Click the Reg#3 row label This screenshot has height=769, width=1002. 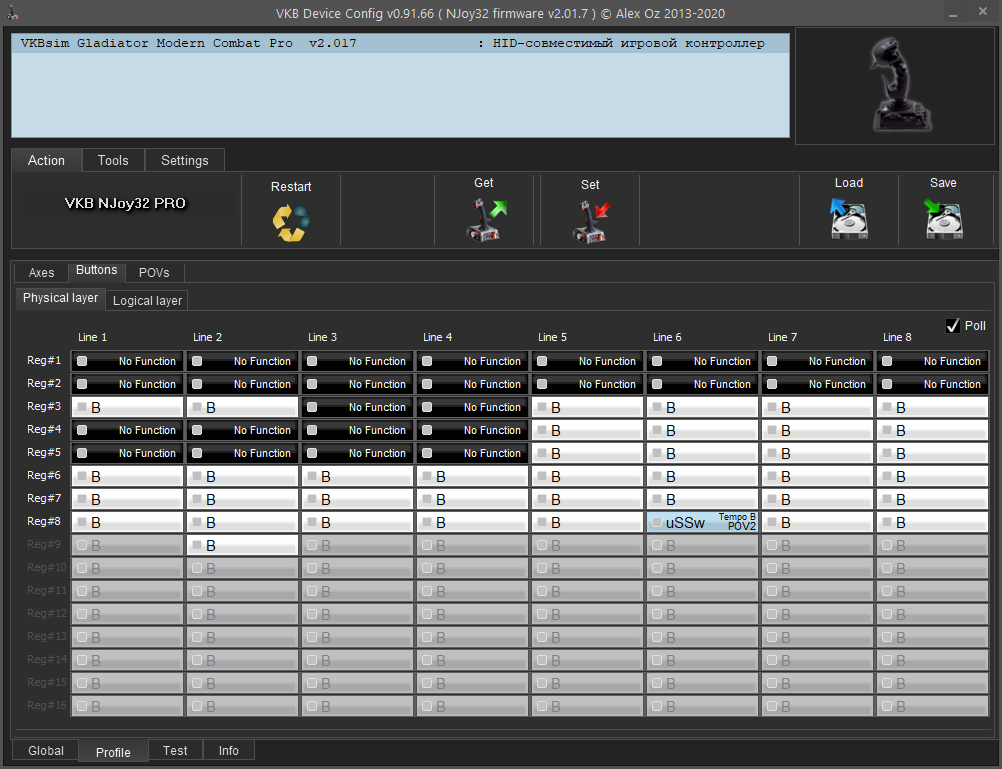(x=44, y=407)
